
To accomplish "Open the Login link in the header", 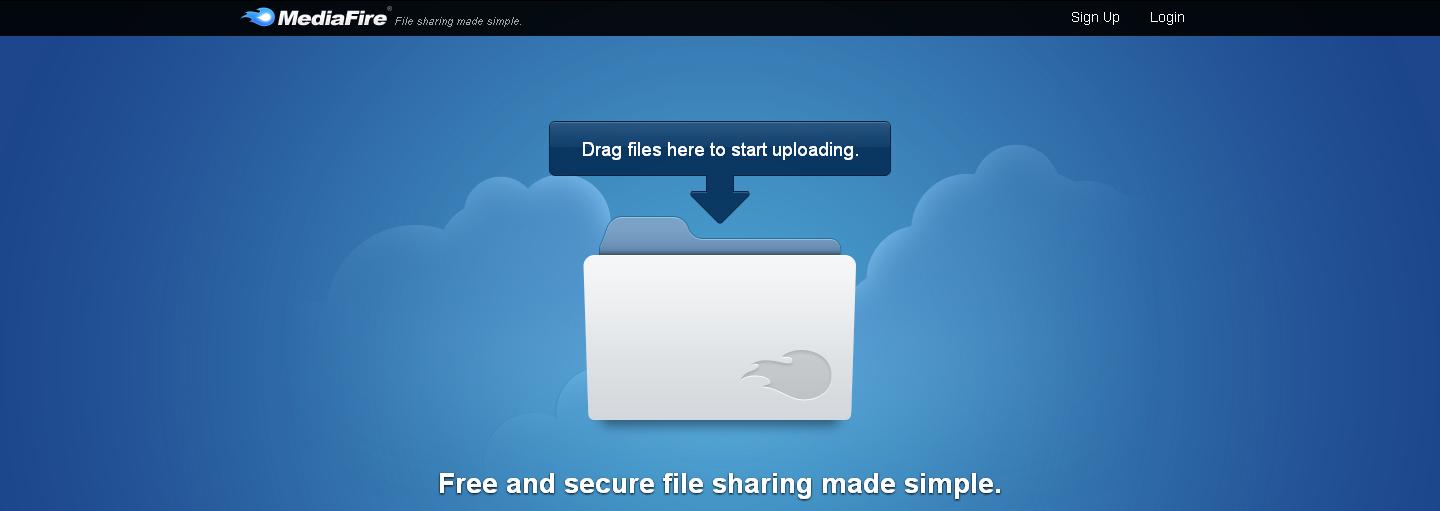I will [x=1167, y=17].
